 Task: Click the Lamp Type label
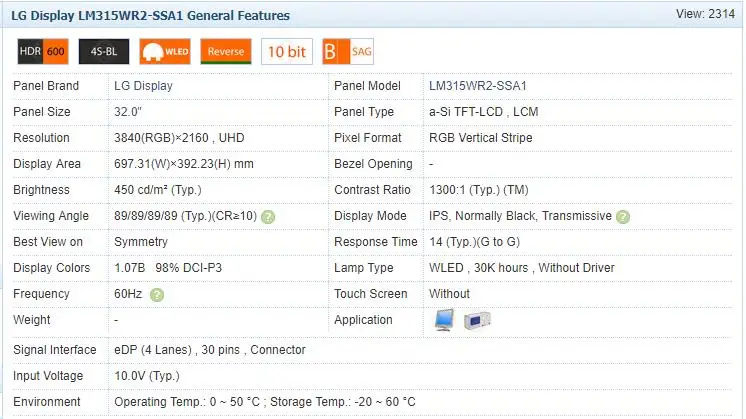coord(363,268)
